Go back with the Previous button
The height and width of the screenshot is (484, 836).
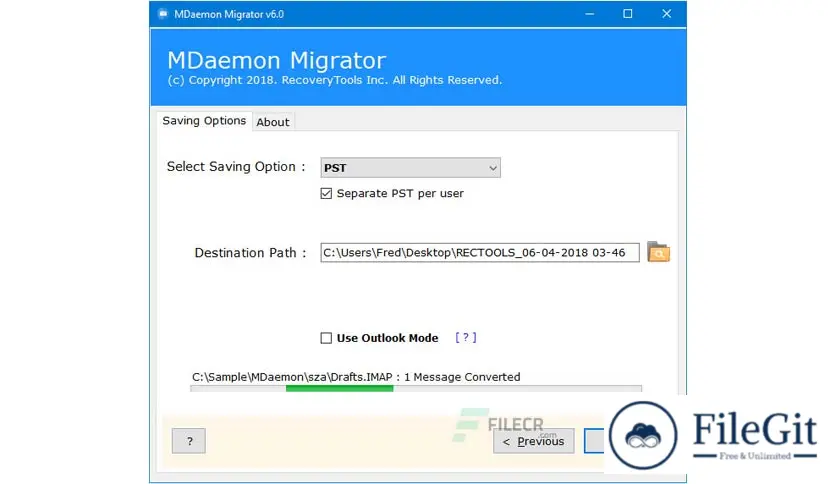(x=534, y=441)
